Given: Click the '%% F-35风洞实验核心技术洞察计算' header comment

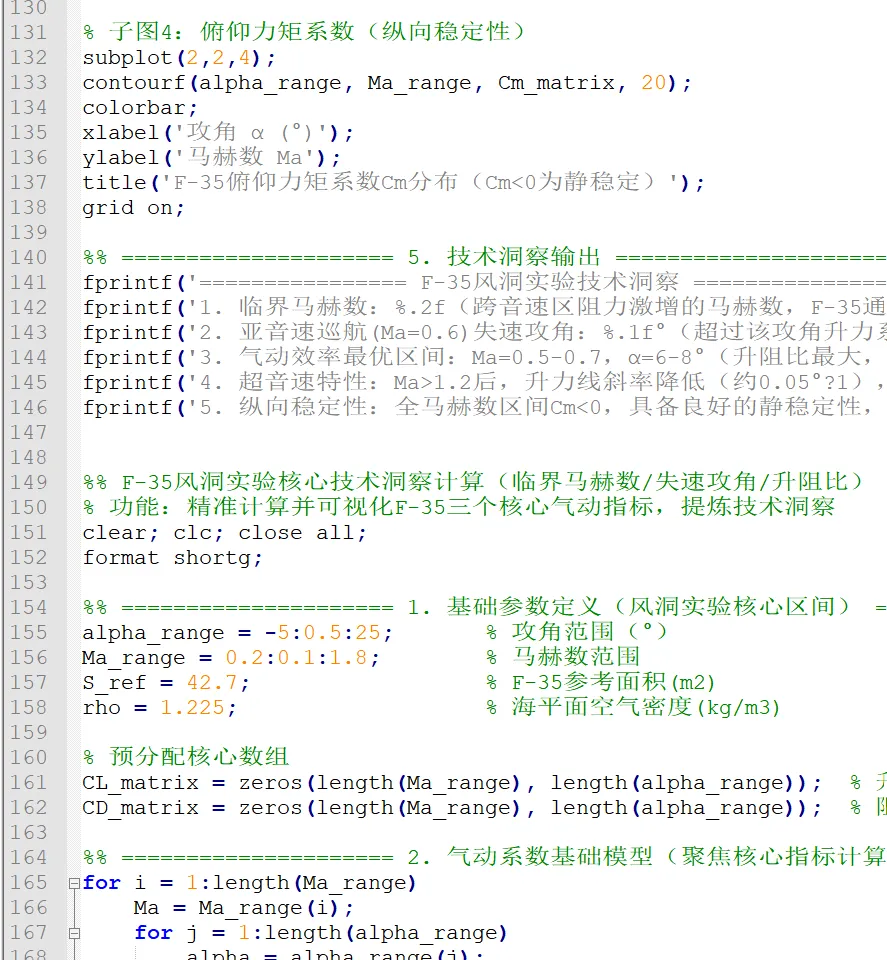Looking at the screenshot, I should pos(473,482).
